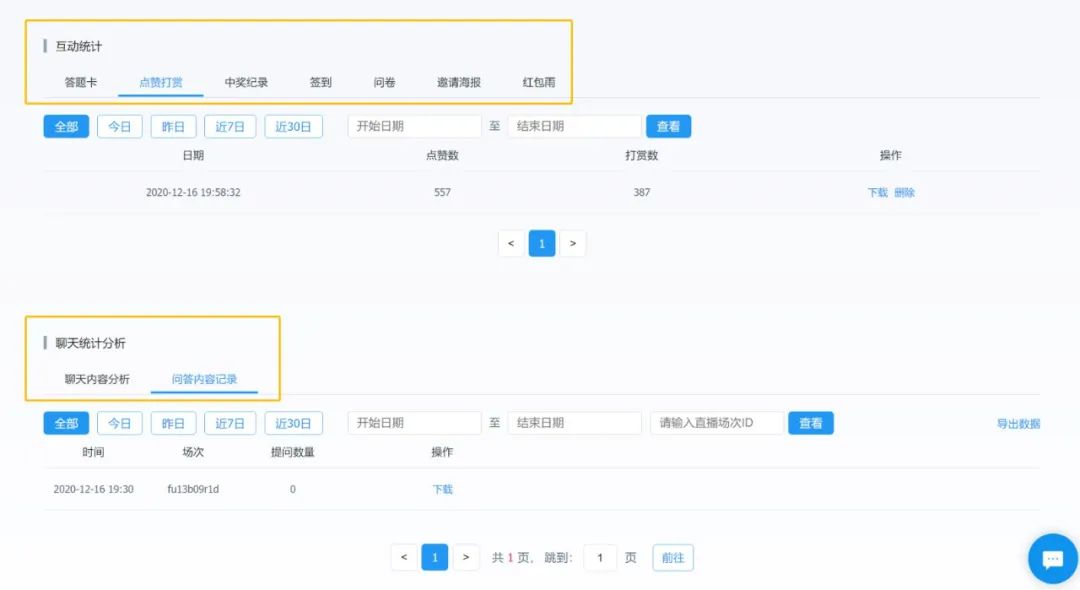Click 结束日期 field in the interaction statistics section

(x=574, y=127)
